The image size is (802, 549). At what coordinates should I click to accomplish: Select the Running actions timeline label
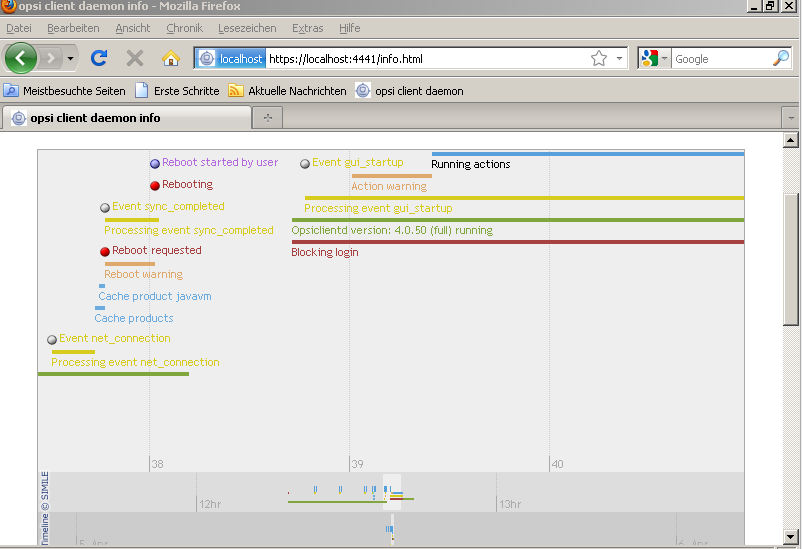(x=471, y=164)
